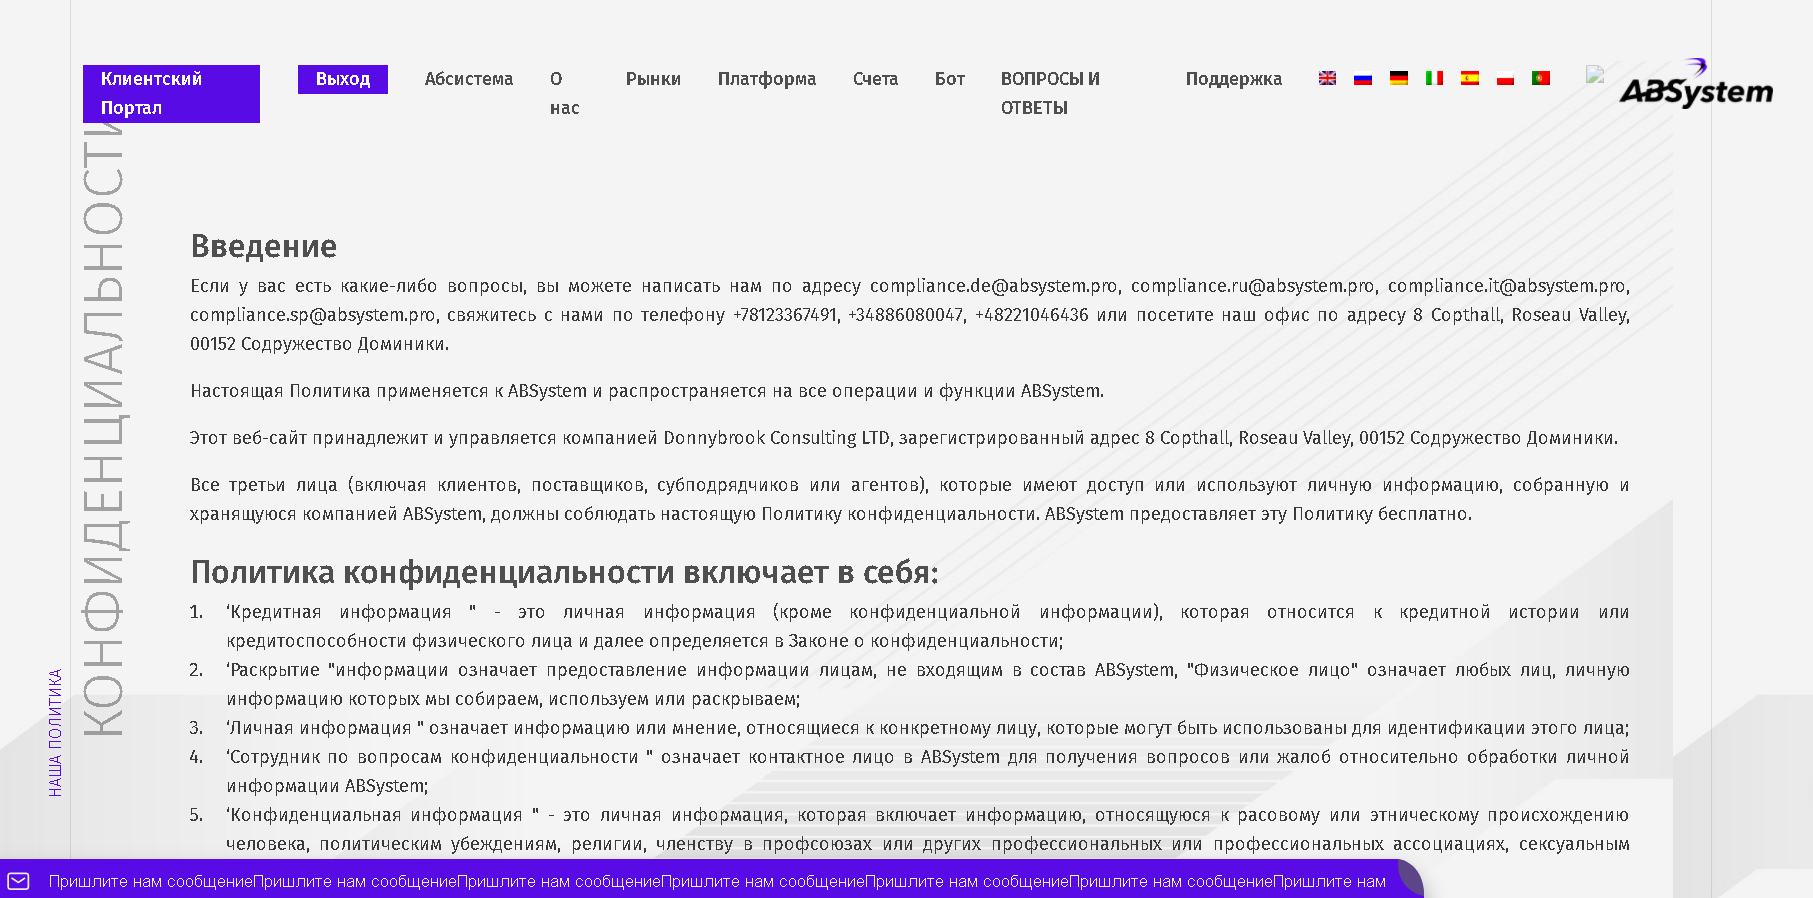Screen dimensions: 1813x898
Task: Click the phone number +34886080047
Action: (906, 315)
